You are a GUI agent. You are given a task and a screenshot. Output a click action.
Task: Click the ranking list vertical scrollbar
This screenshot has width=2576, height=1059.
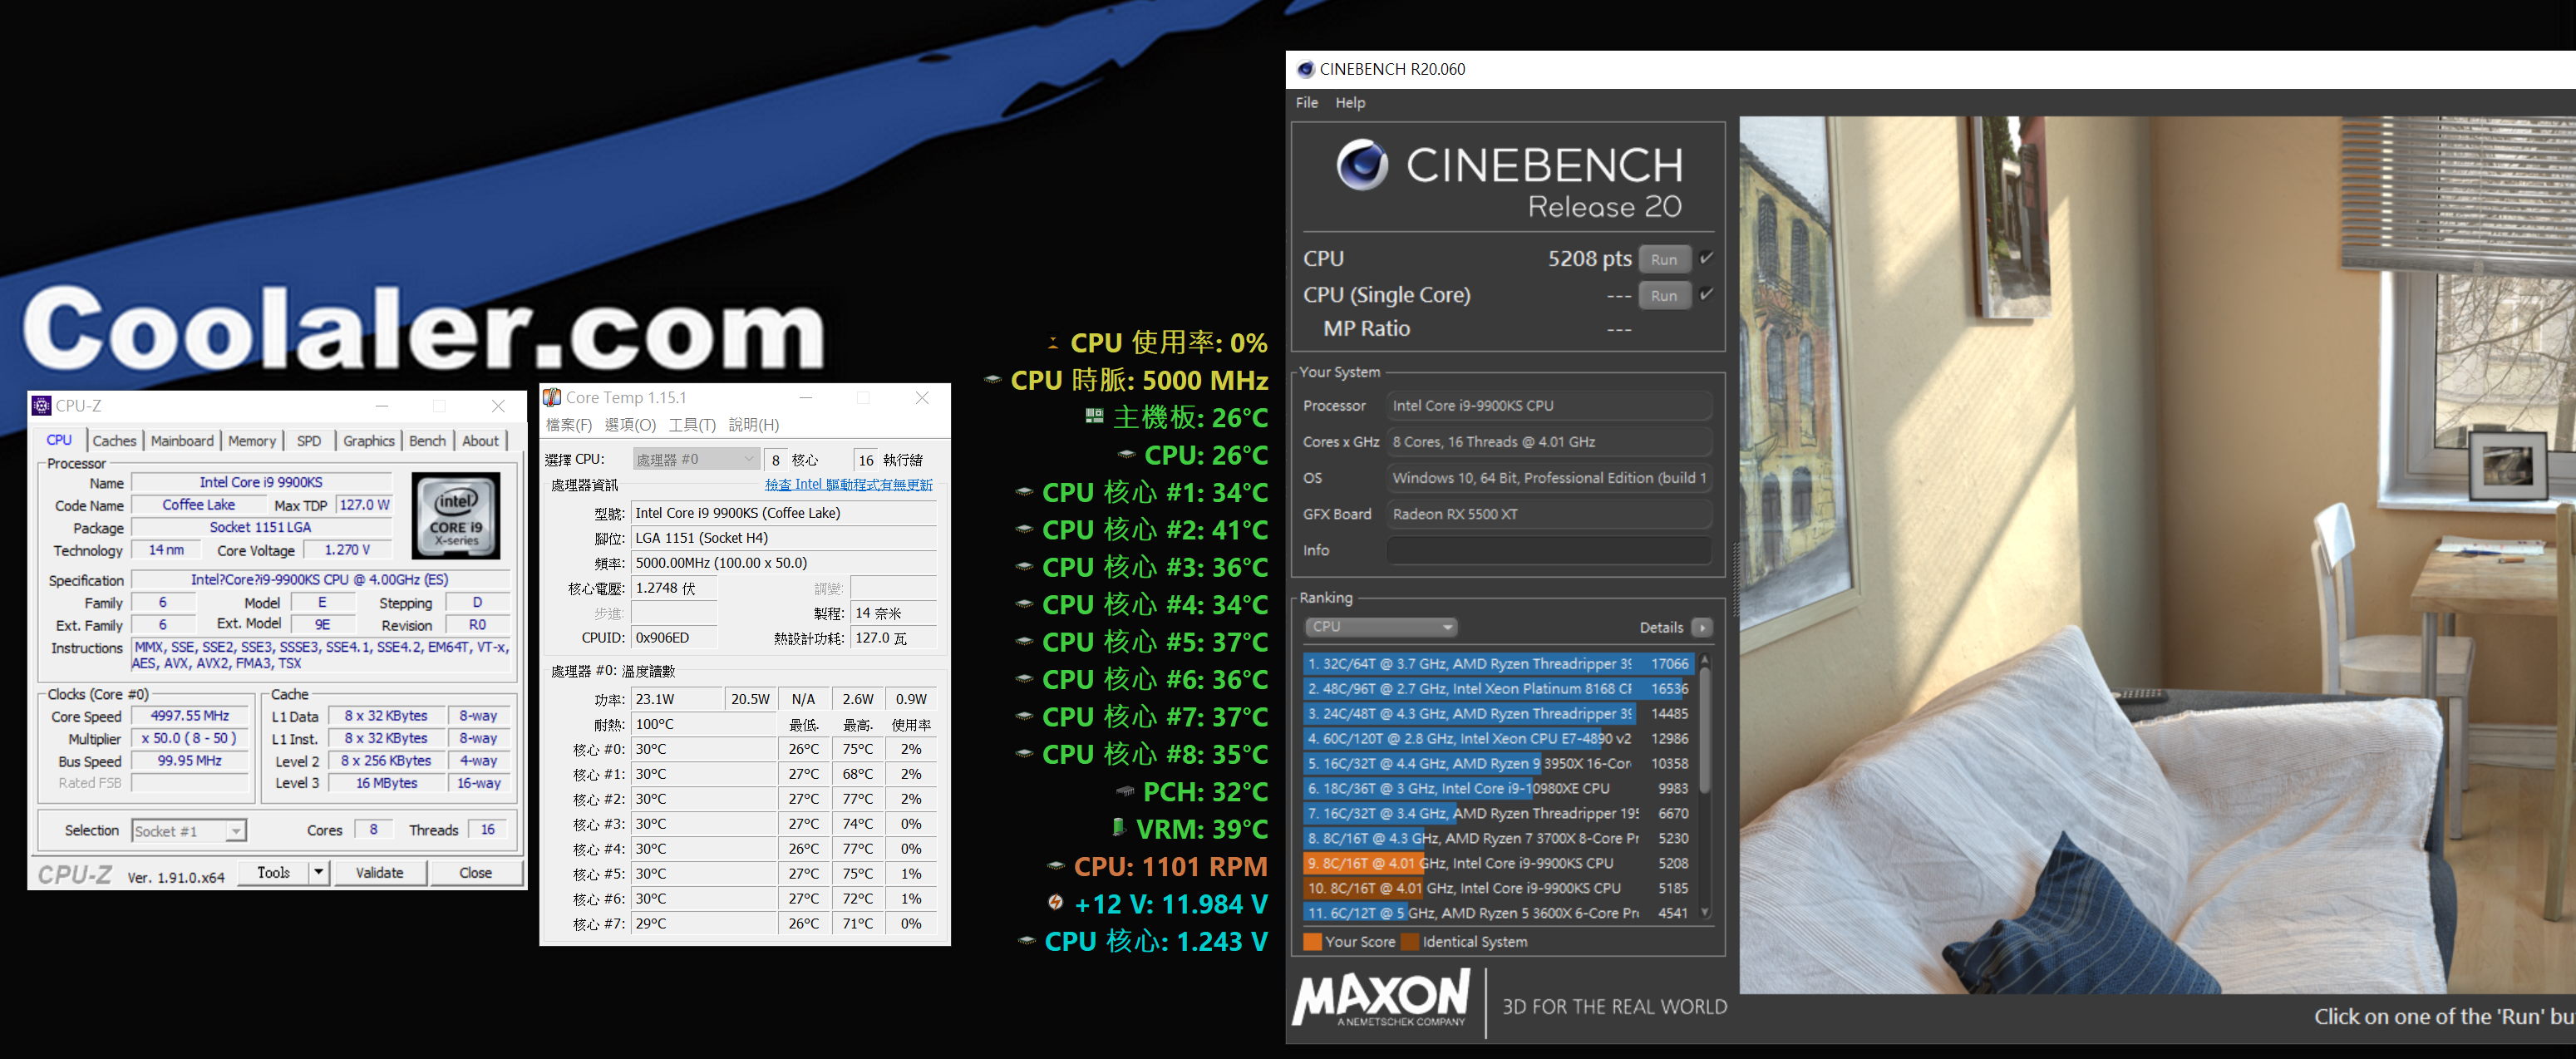(1705, 787)
